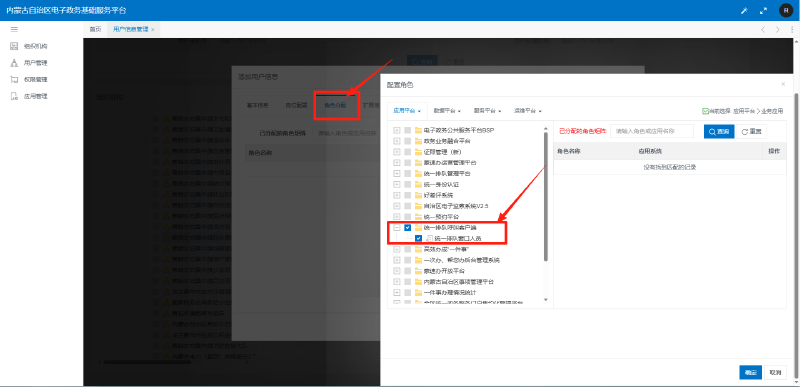Click 用户管理 text in sidebar
800x387 pixels.
coord(36,63)
